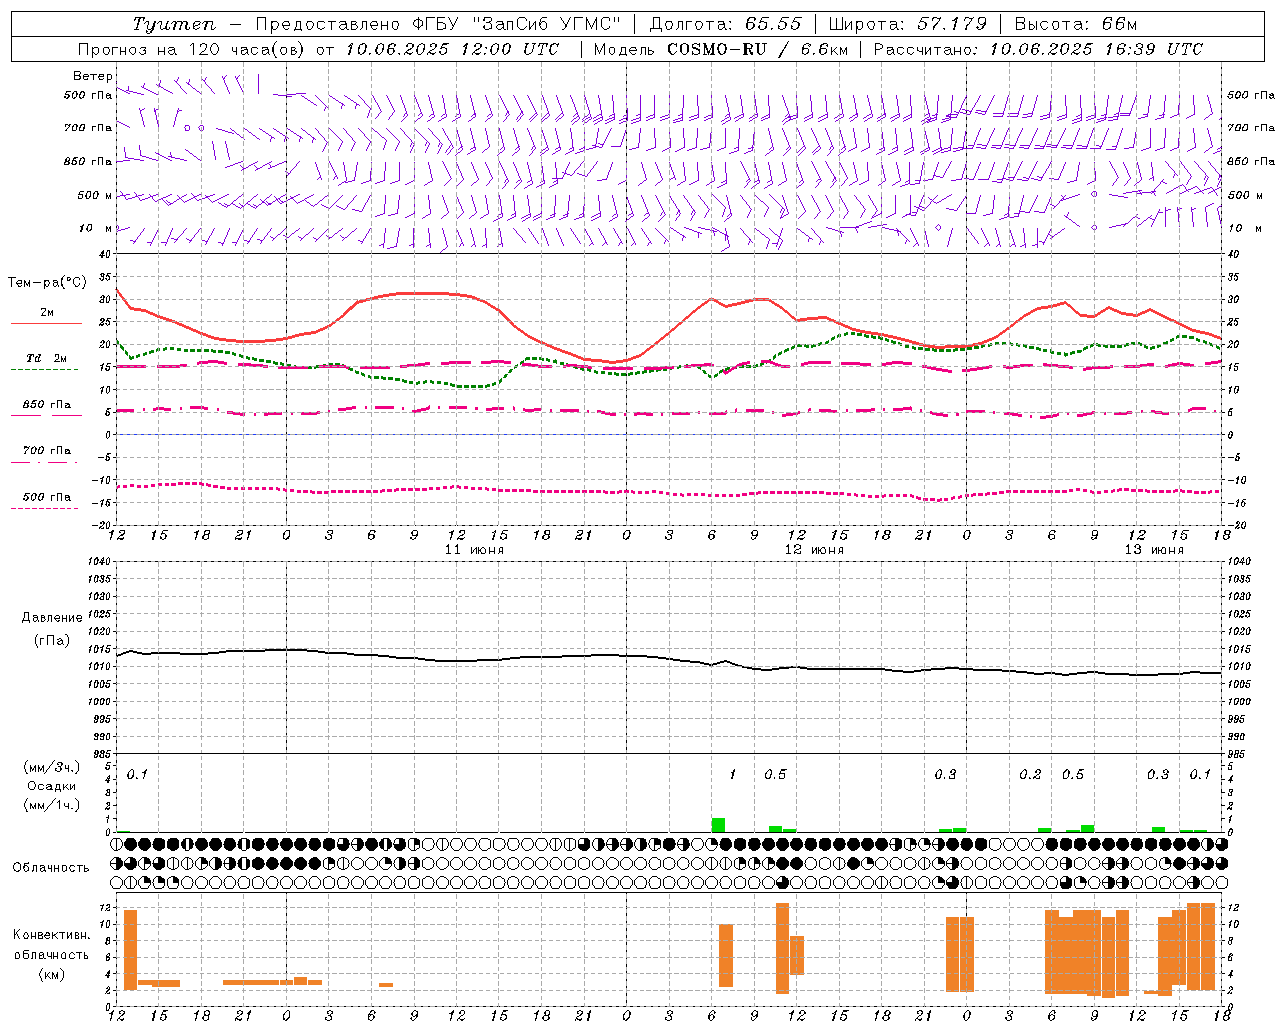Click the 500 м wind level label on left
The image size is (1280, 1024).
click(x=95, y=196)
